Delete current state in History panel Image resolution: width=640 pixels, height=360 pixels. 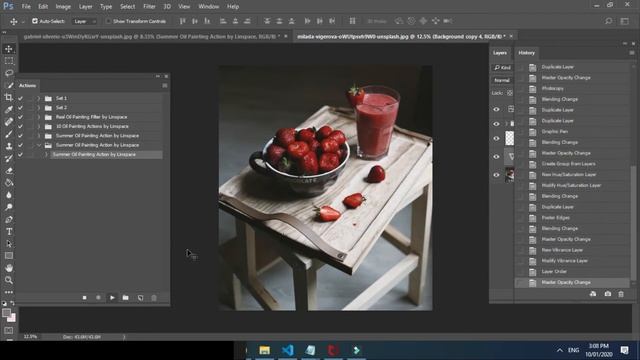pyautogui.click(x=621, y=294)
